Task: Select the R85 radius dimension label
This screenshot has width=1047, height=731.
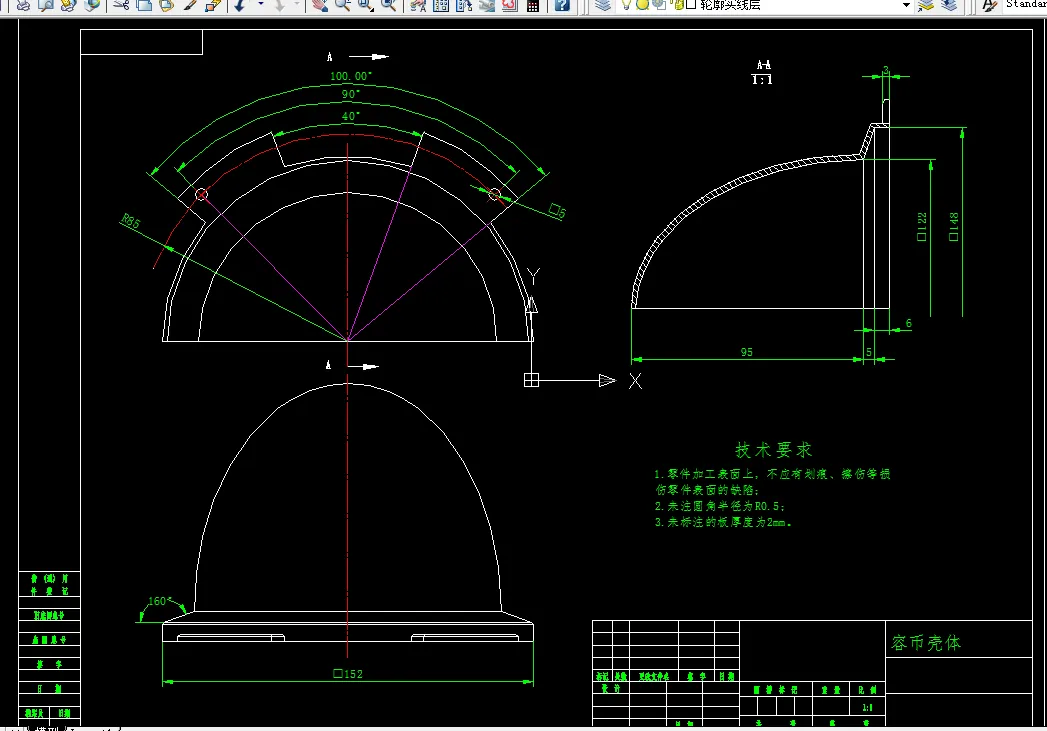Action: [131, 221]
